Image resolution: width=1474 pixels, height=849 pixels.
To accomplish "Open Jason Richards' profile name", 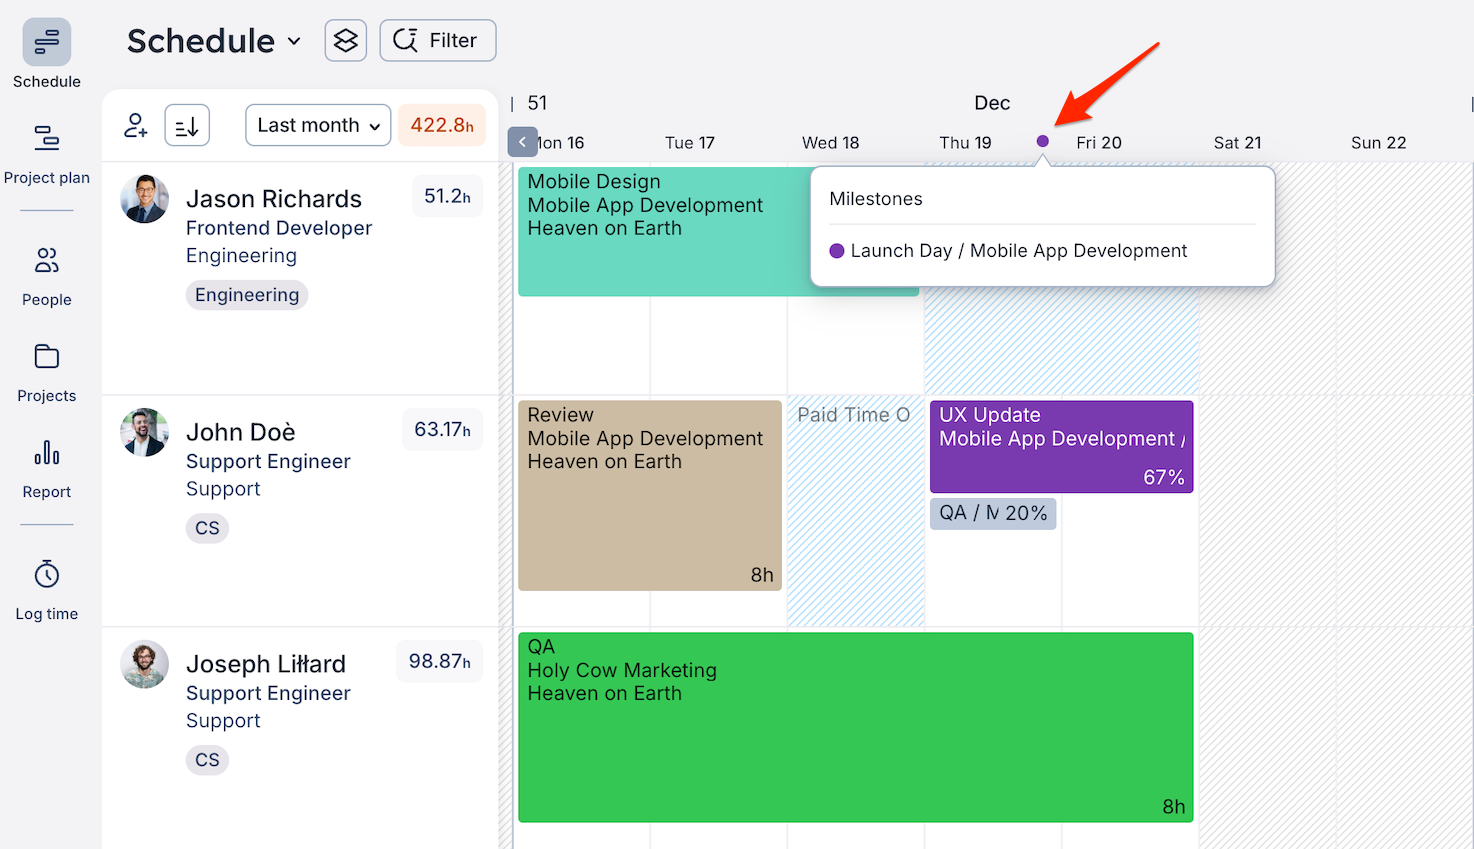I will [273, 199].
